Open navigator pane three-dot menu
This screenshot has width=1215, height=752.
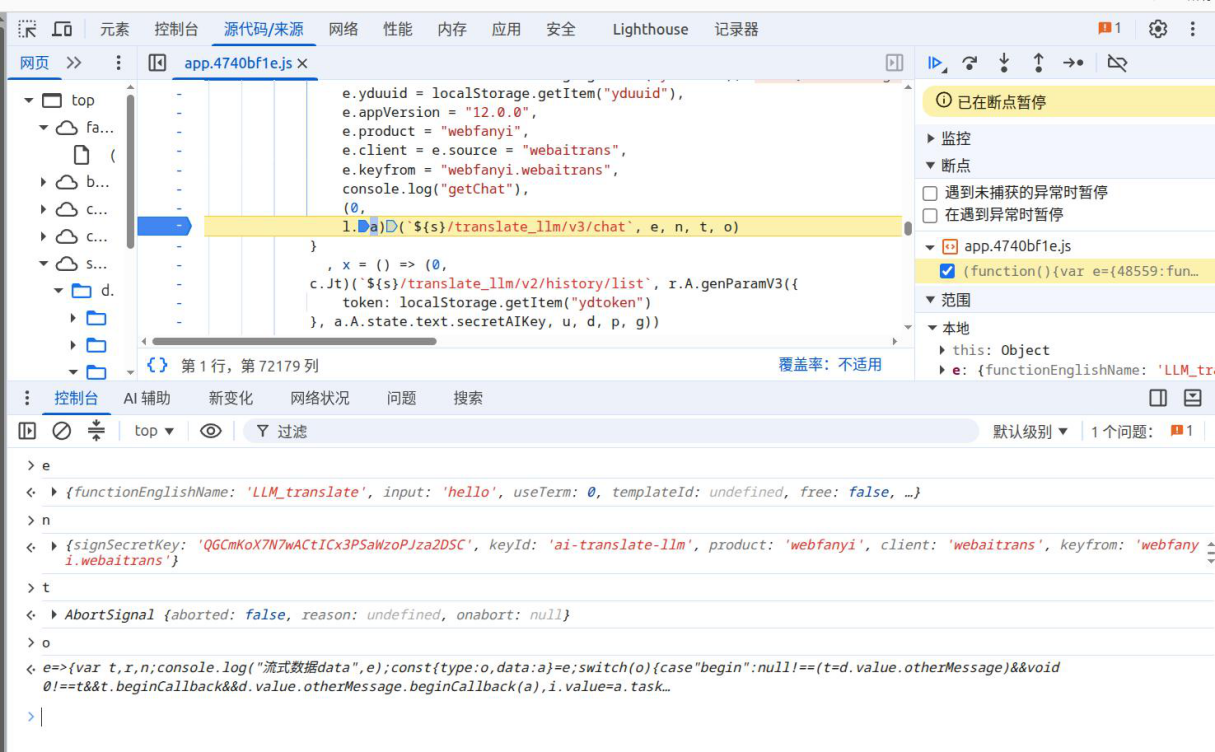pyautogui.click(x=118, y=63)
